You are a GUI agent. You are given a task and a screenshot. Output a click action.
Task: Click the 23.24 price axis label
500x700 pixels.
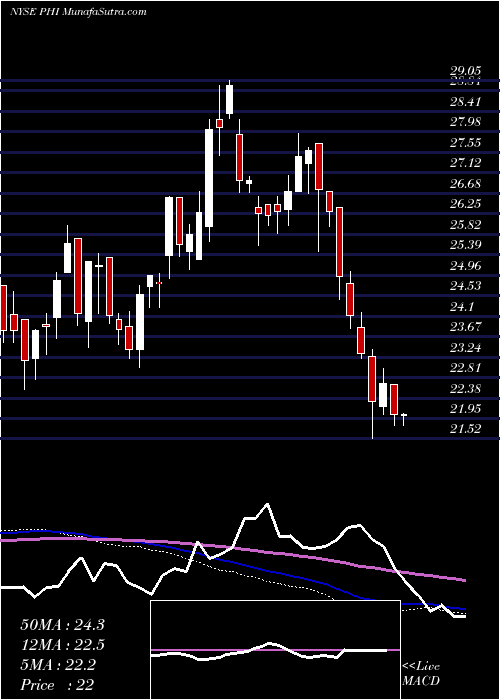[465, 348]
